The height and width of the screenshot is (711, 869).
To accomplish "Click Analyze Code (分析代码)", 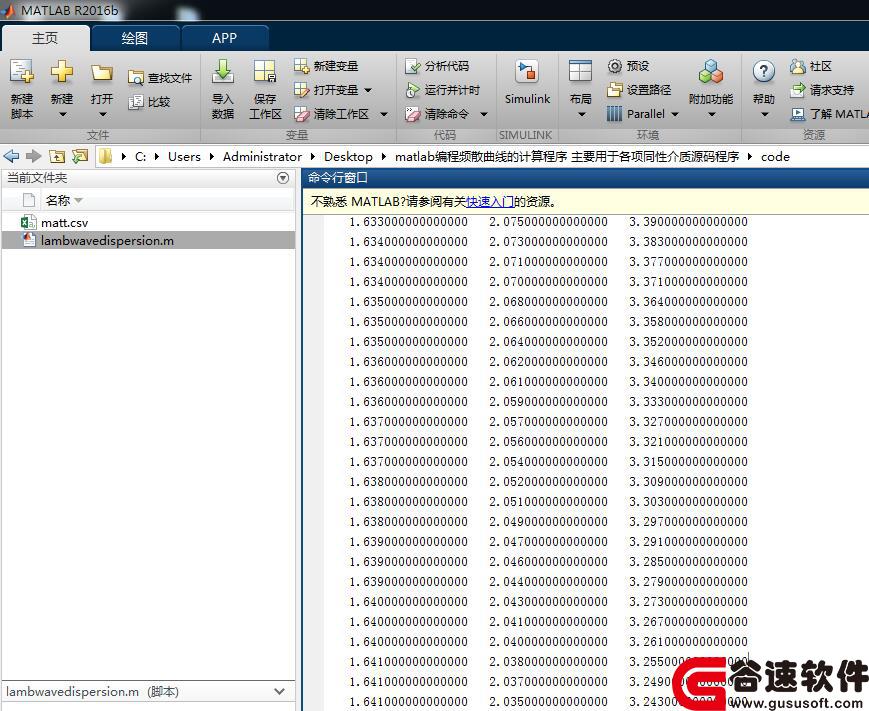I will click(437, 66).
